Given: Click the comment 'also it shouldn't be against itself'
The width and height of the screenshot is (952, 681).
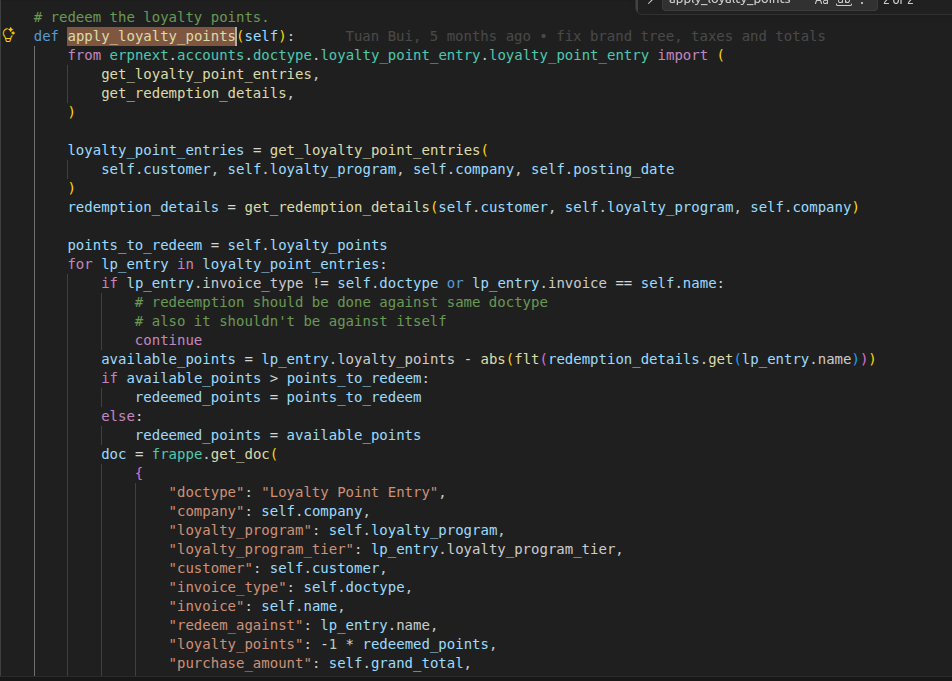Looking at the screenshot, I should coord(291,320).
